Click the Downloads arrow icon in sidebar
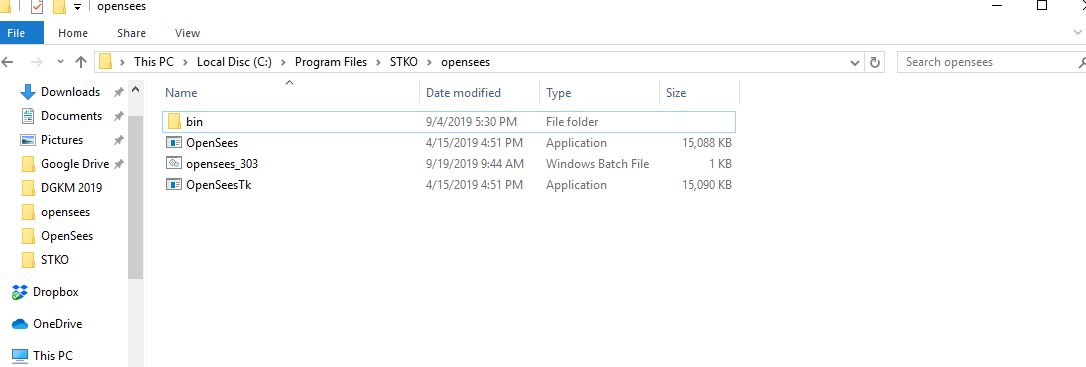The image size is (1086, 367). click(x=28, y=91)
